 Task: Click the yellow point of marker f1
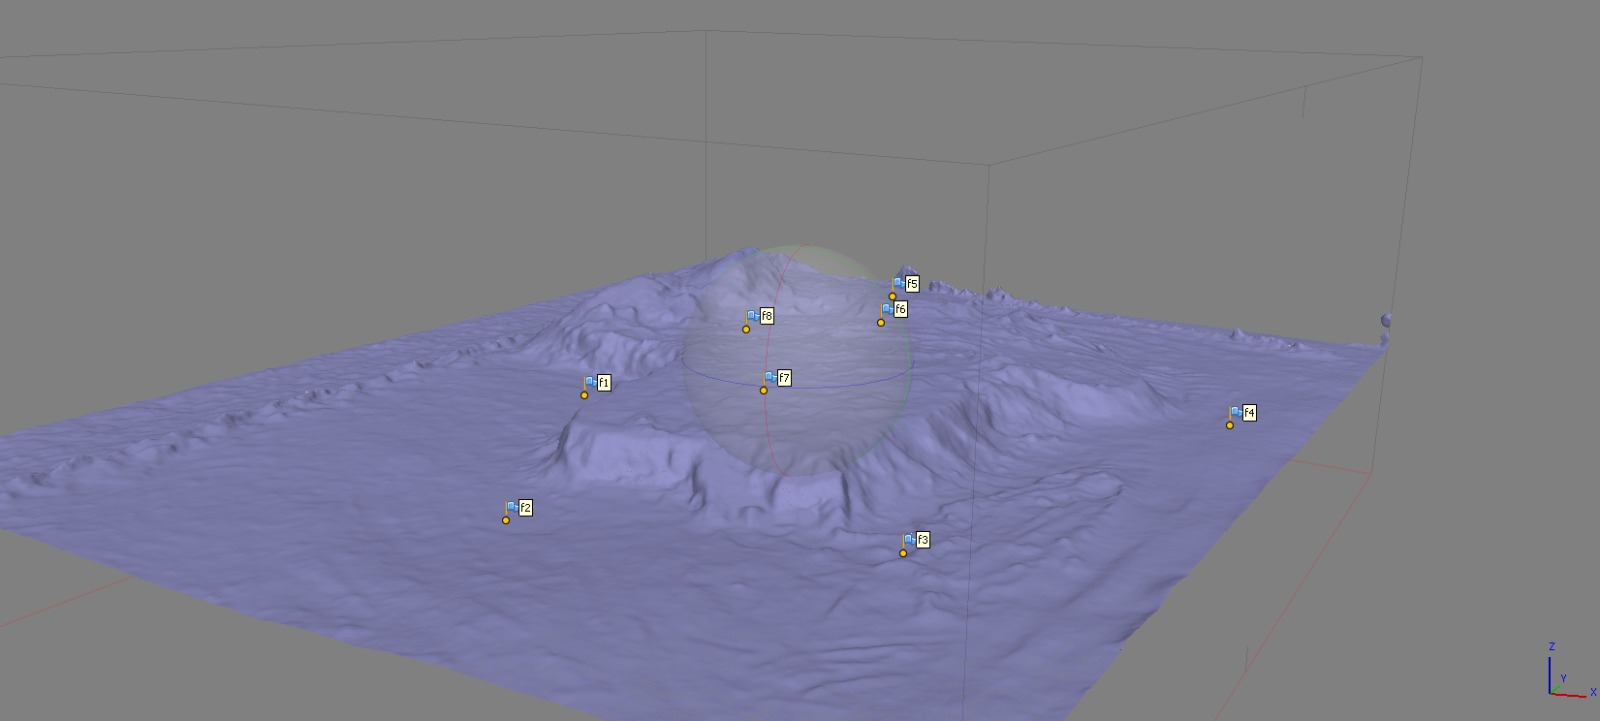pyautogui.click(x=585, y=395)
